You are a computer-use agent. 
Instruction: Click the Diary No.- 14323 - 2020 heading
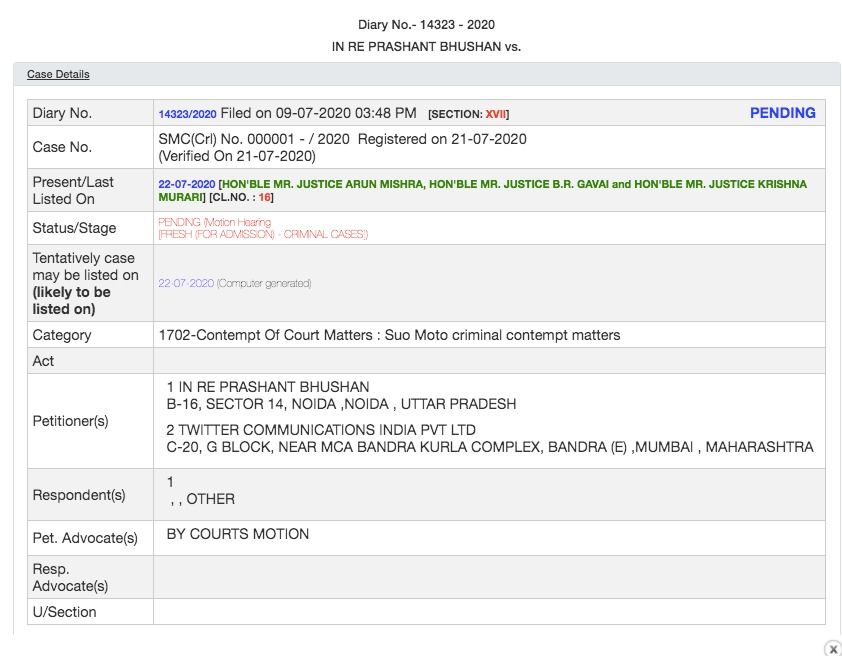pos(426,24)
